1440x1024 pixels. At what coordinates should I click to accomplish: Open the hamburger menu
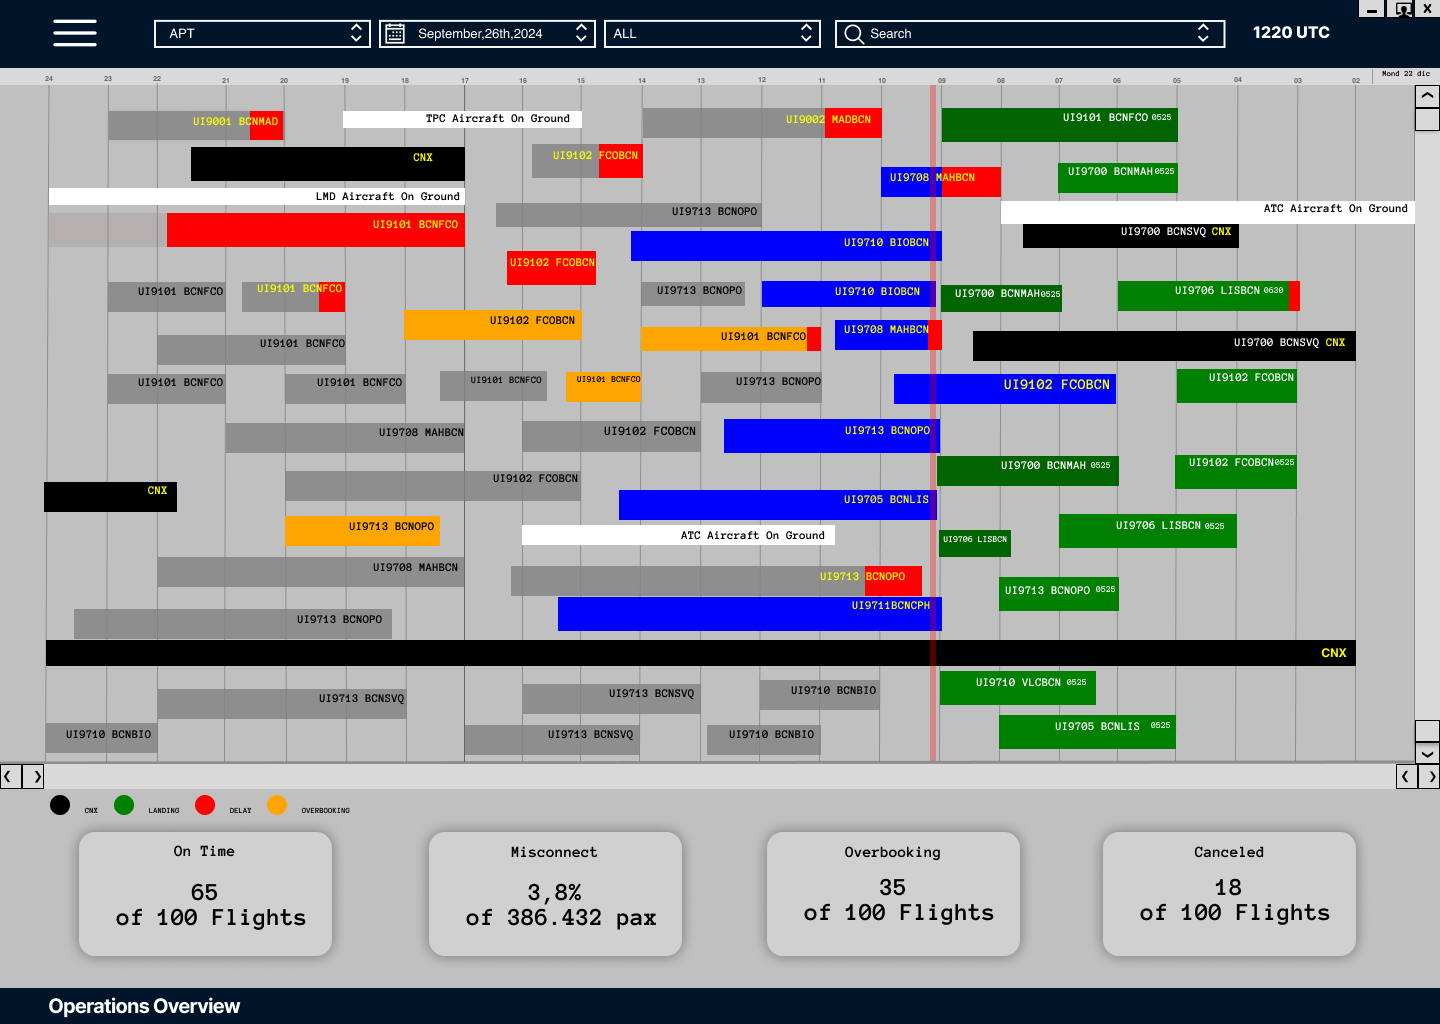(x=75, y=33)
